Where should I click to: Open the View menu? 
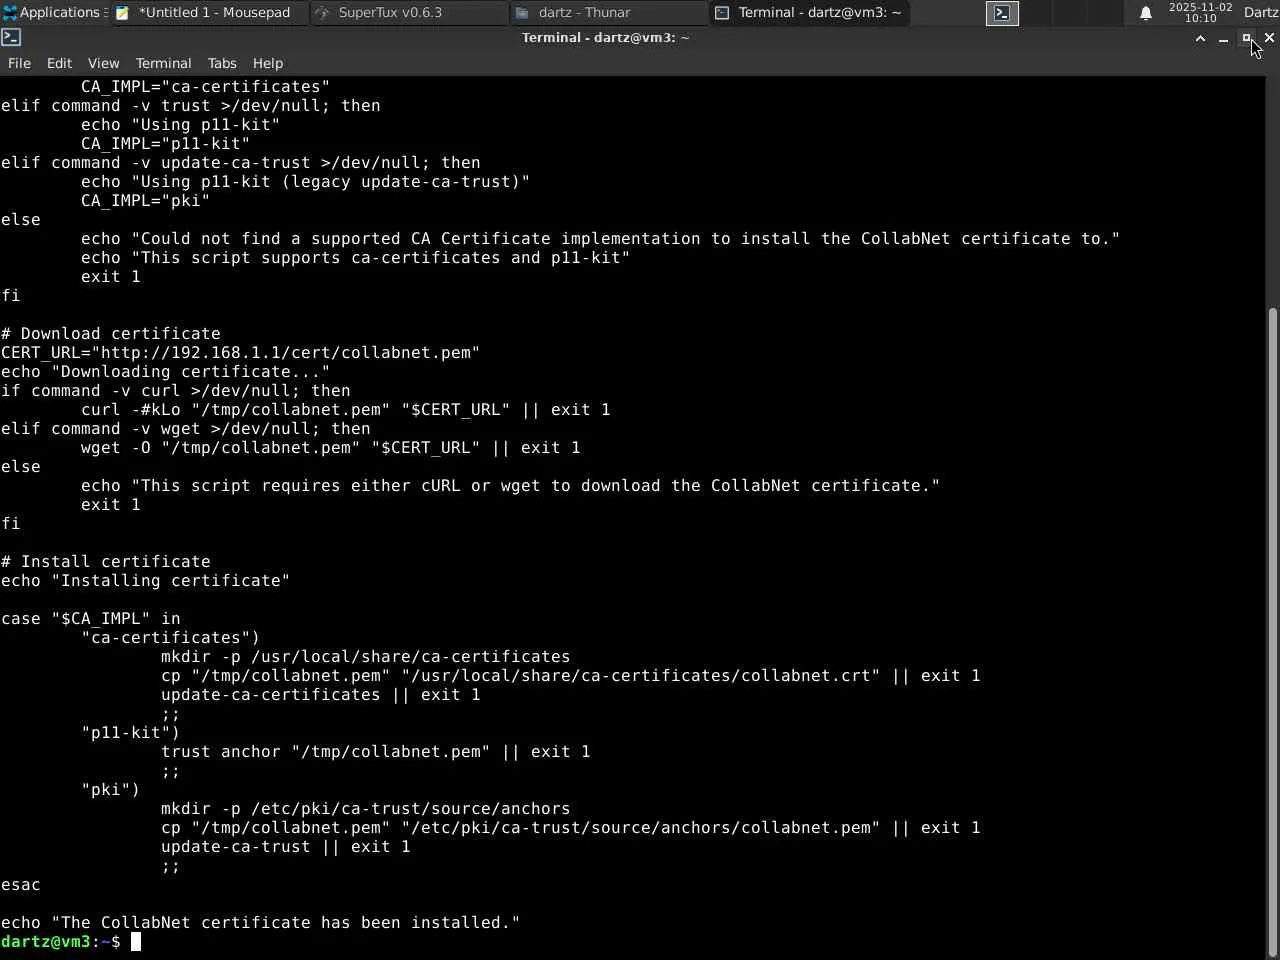pos(103,63)
